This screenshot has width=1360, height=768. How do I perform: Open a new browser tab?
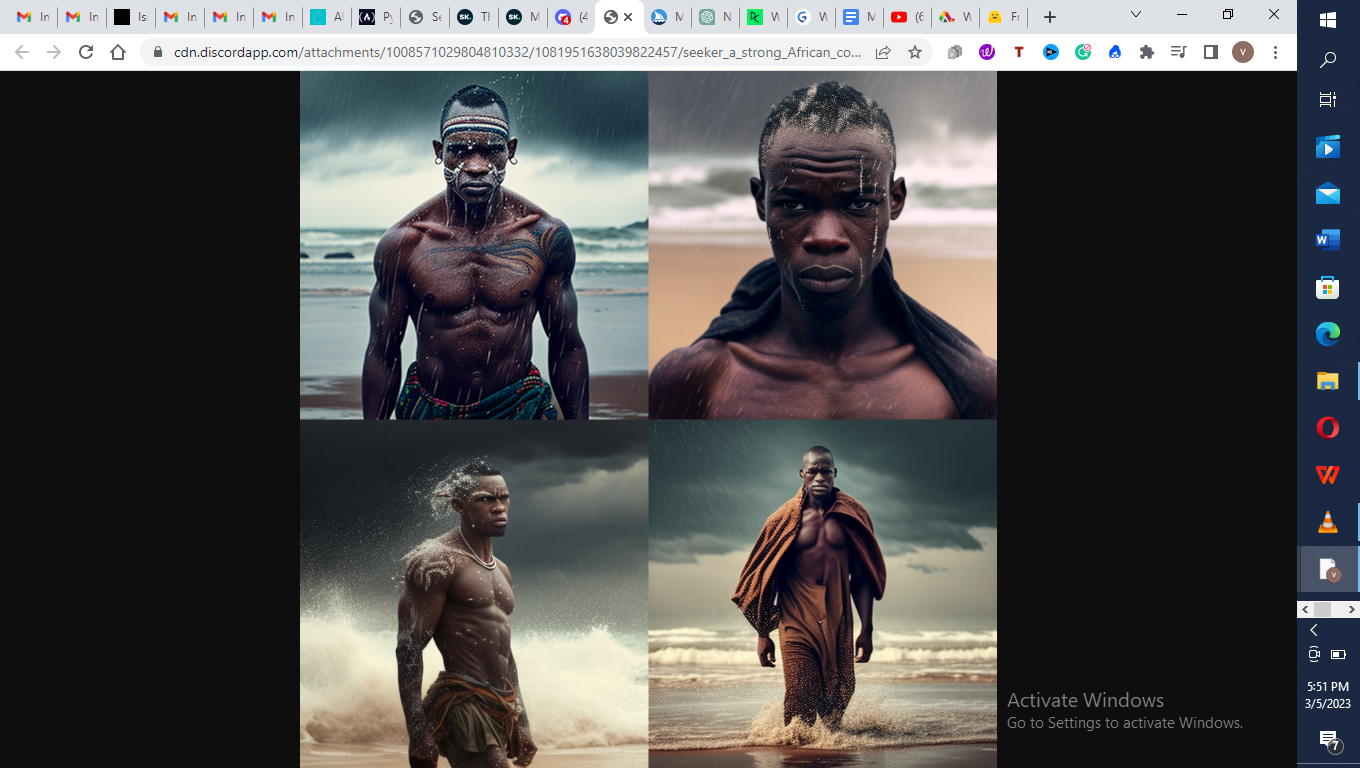coord(1049,17)
